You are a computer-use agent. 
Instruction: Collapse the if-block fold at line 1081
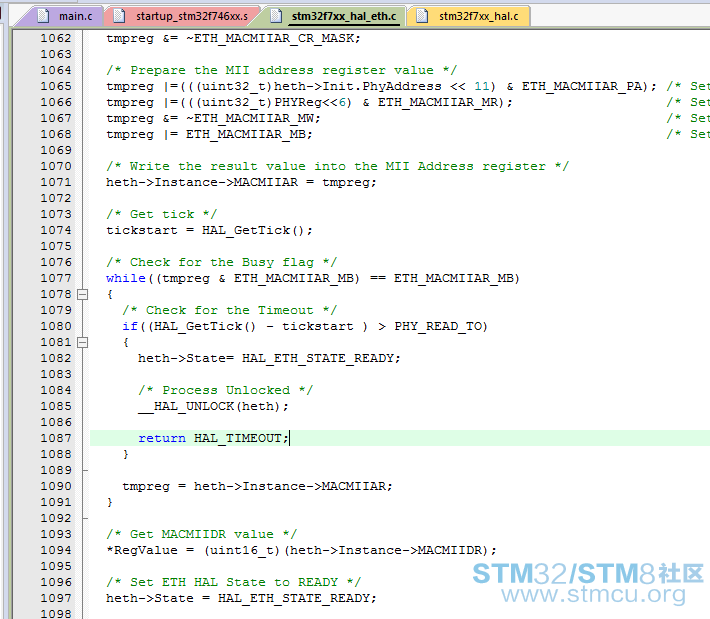click(x=82, y=342)
